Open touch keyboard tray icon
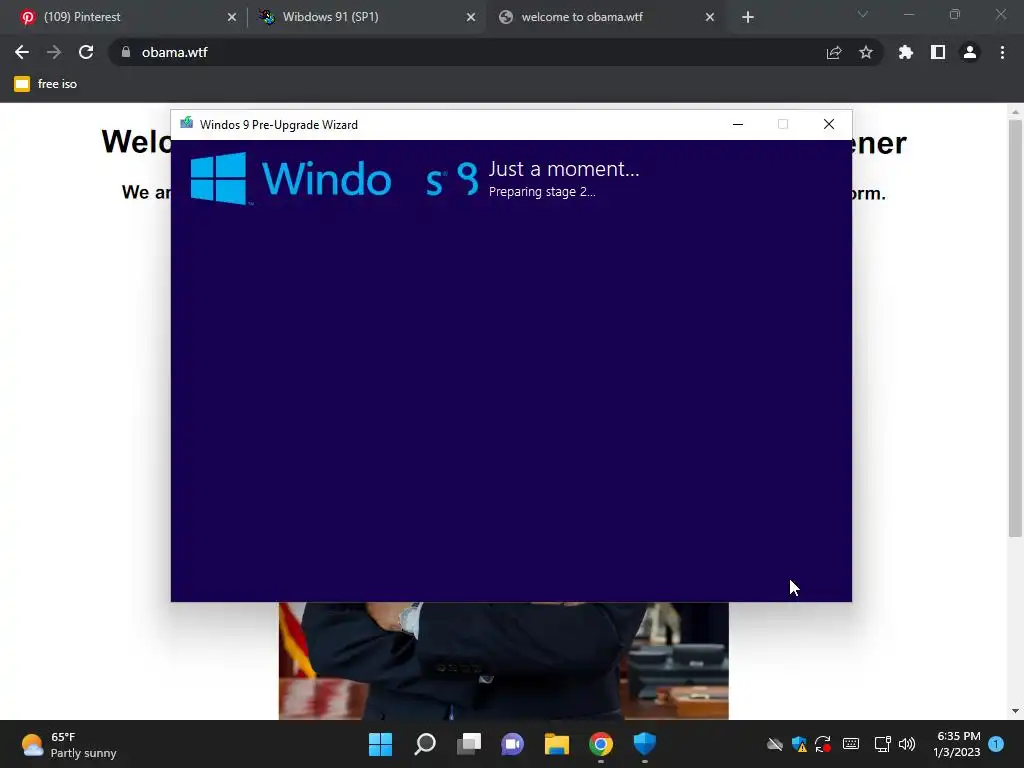 pyautogui.click(x=851, y=744)
